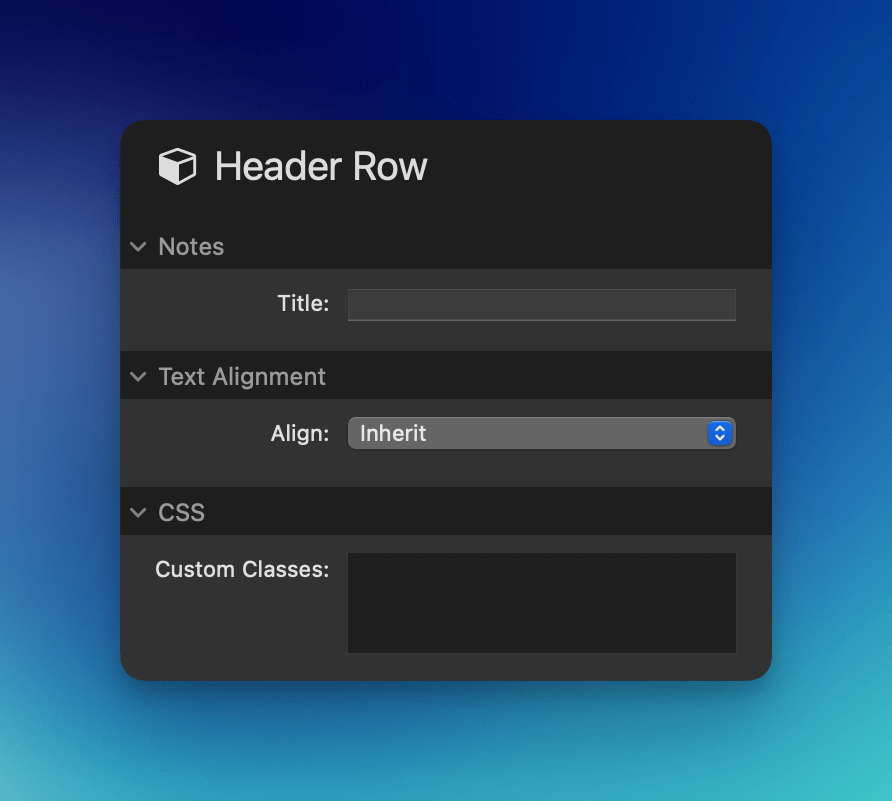Click the cube icon beside Header Row
892x801 pixels.
[x=177, y=166]
